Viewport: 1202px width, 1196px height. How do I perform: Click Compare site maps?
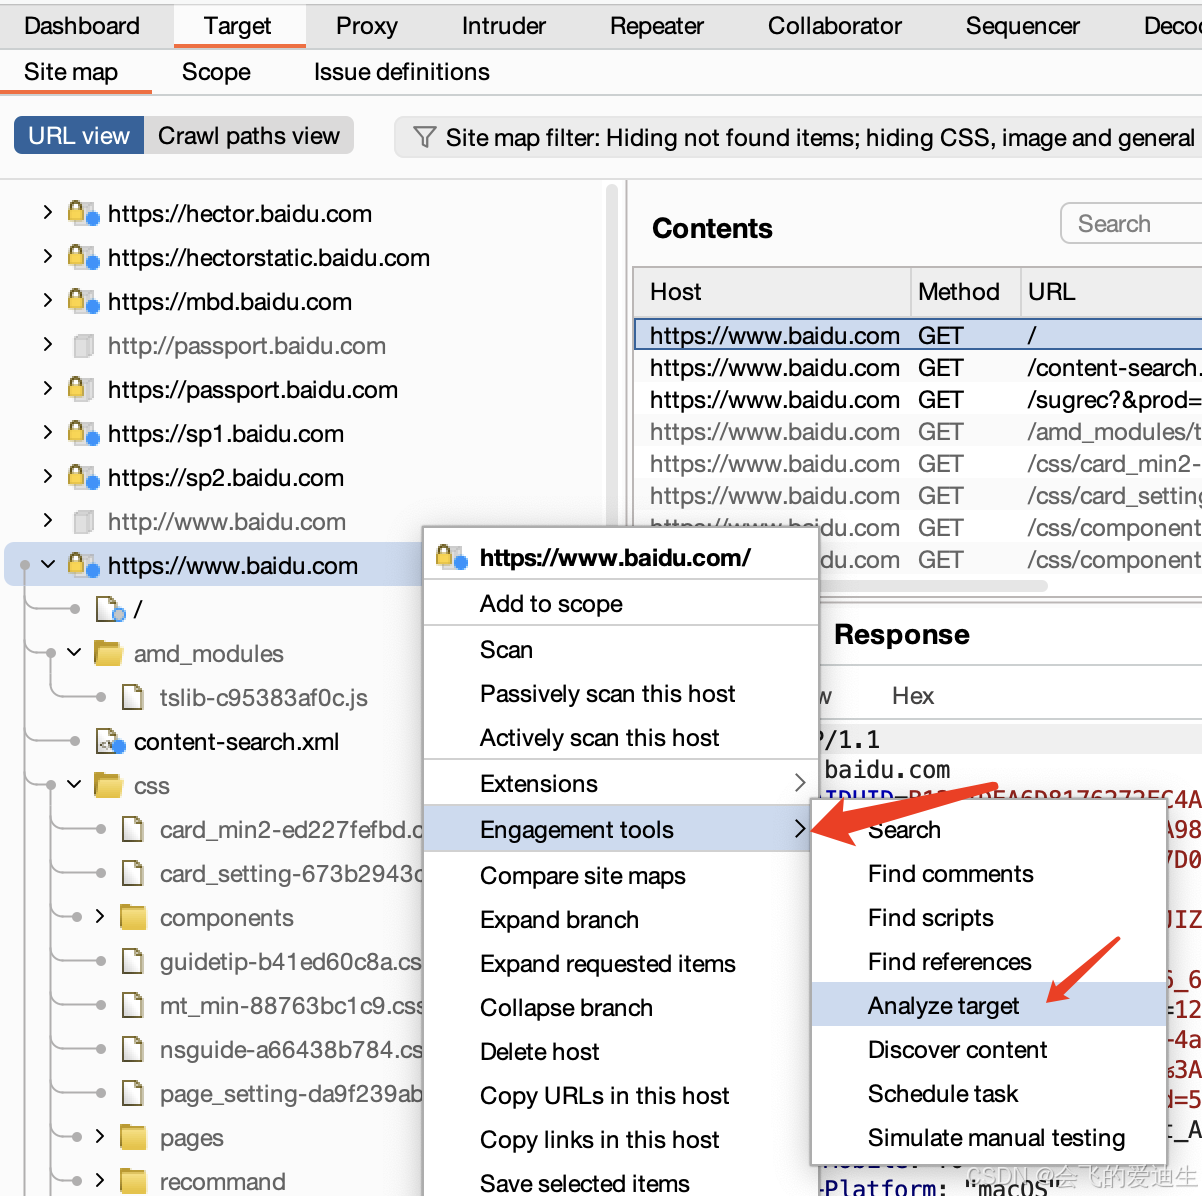click(621, 875)
